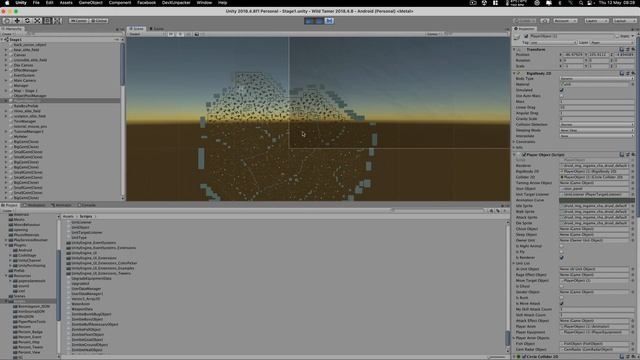
Task: Toggle the Is Renderer checkbox
Action: pos(562,258)
